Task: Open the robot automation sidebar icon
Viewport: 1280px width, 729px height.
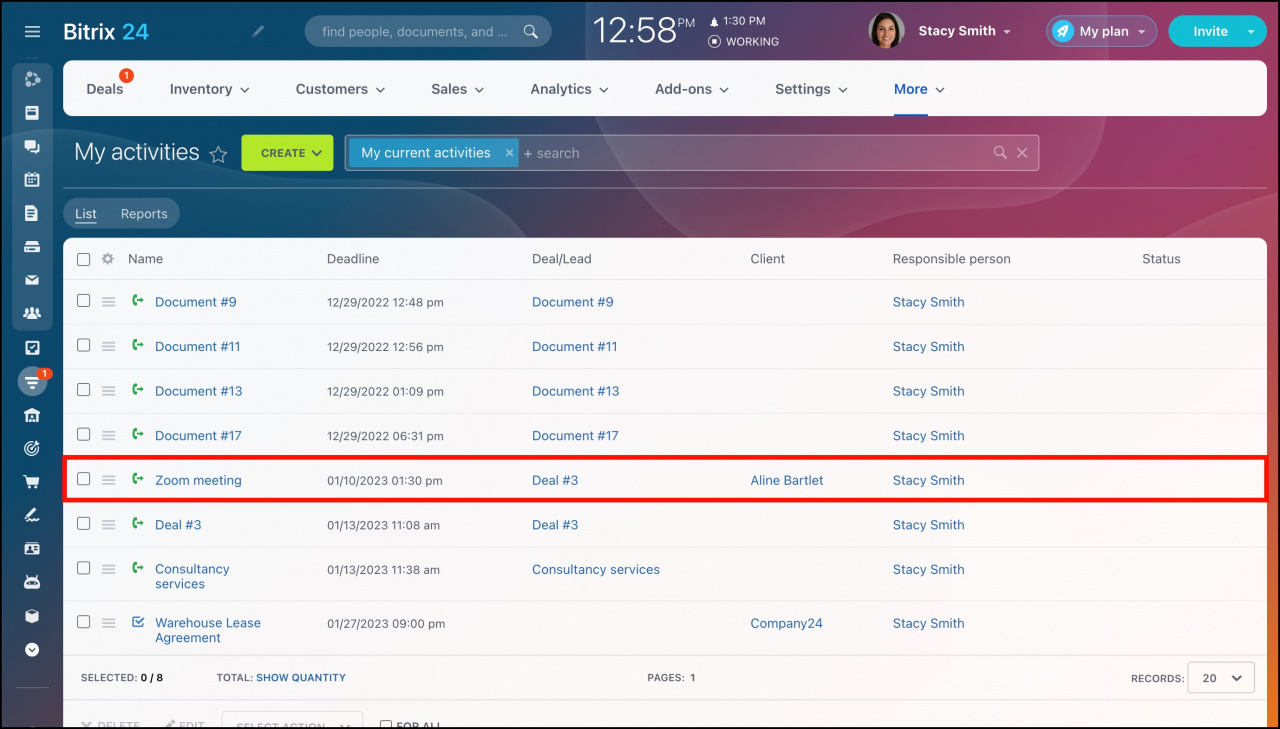Action: [x=32, y=582]
